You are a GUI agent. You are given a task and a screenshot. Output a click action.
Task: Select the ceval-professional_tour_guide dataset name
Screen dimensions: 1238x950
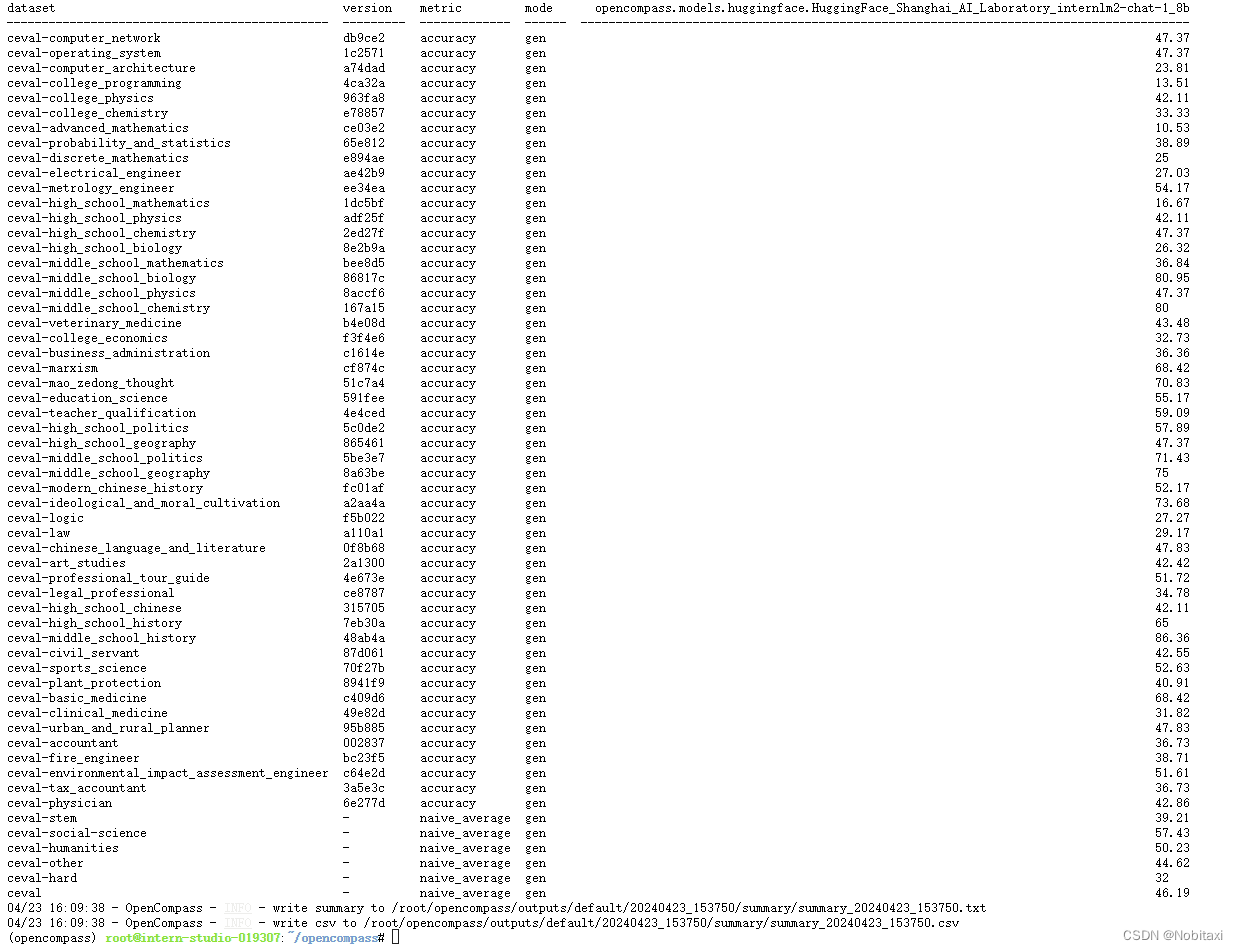(108, 578)
